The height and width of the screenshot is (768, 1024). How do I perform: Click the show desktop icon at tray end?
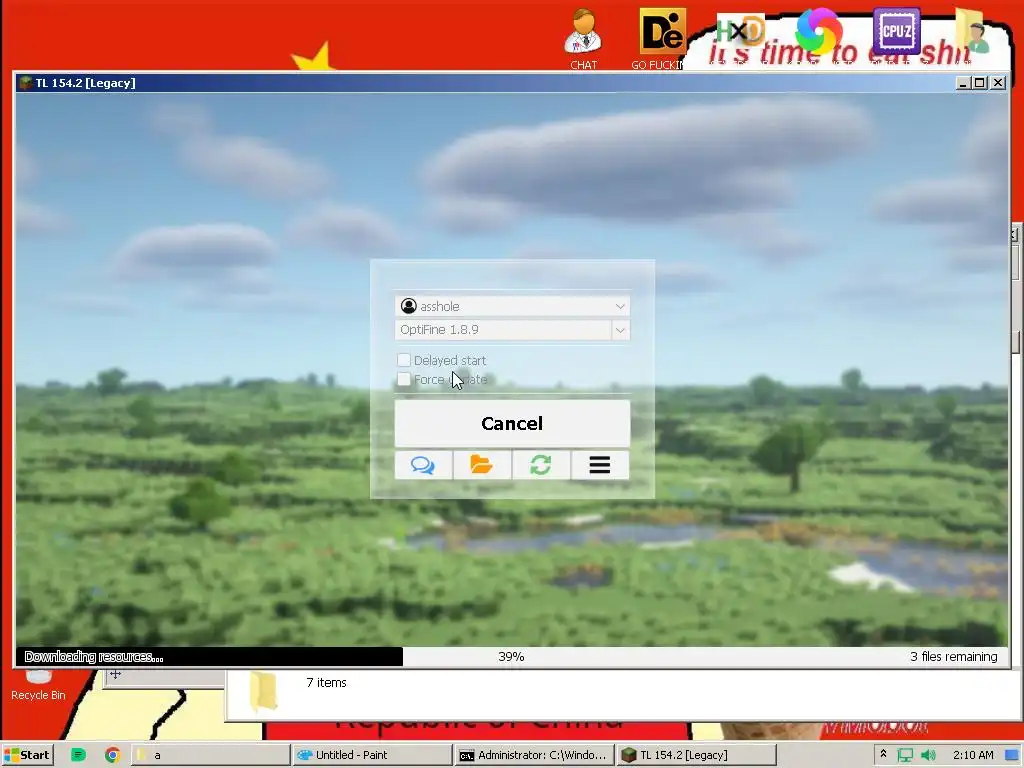coord(1012,755)
